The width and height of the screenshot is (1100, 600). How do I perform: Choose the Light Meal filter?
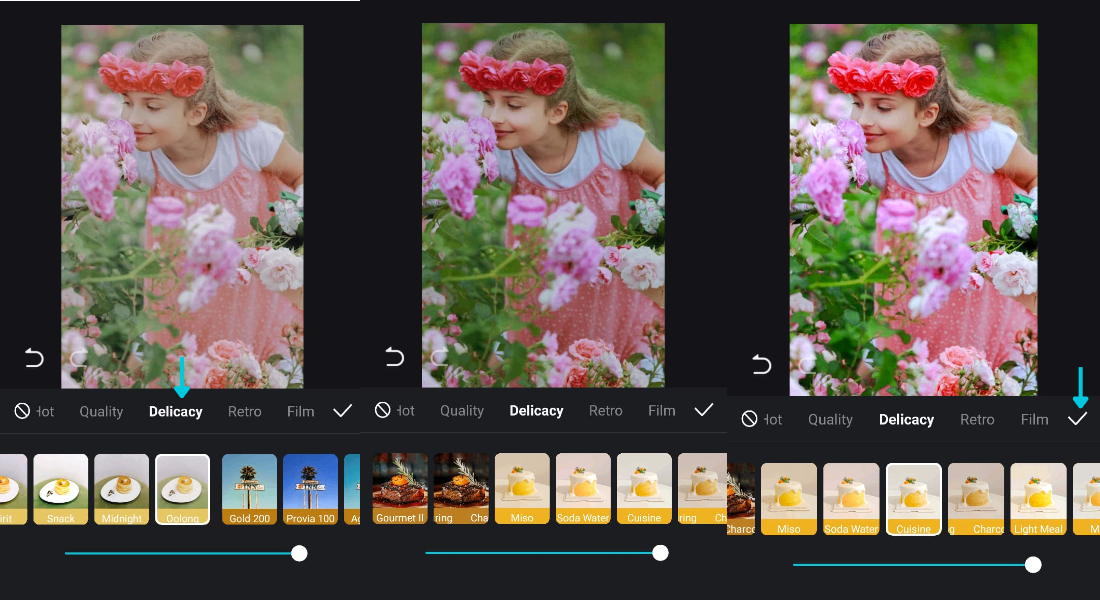coord(1037,498)
